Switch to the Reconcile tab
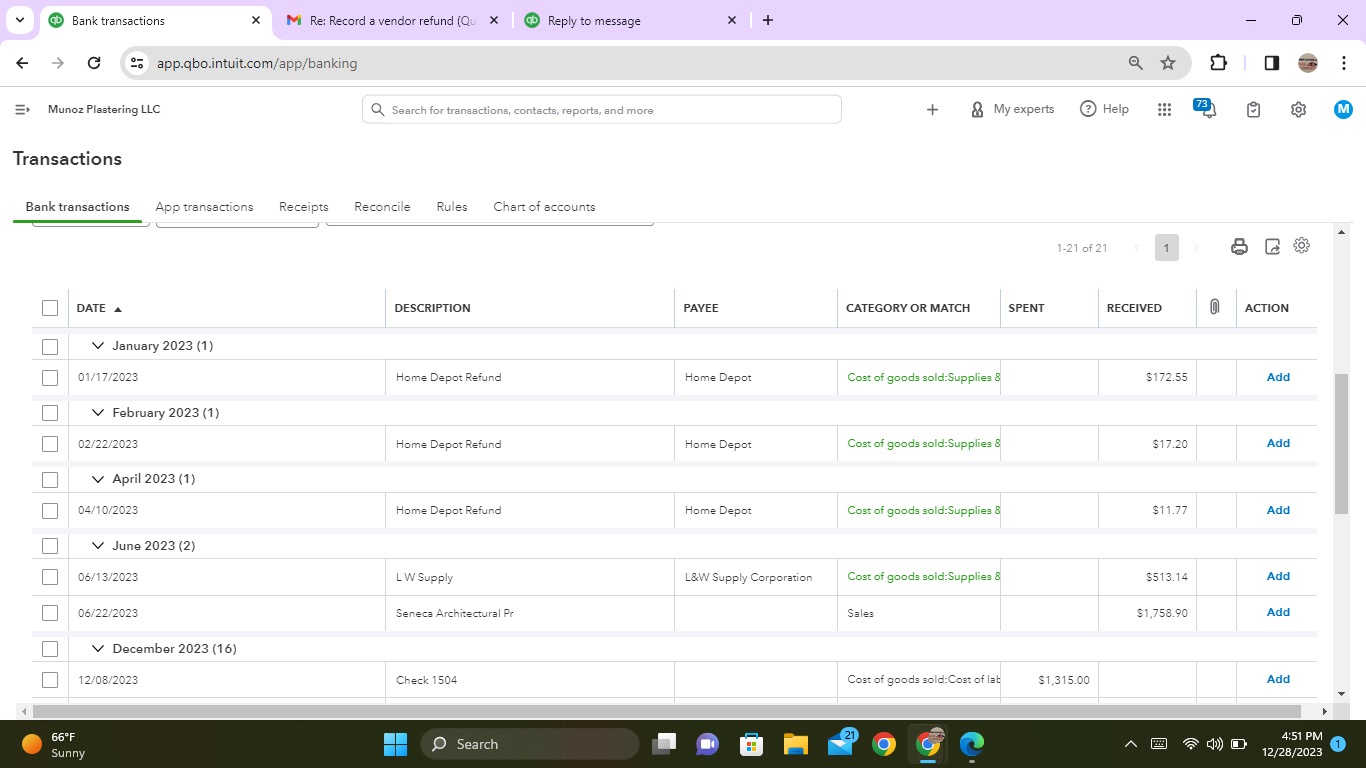Image resolution: width=1366 pixels, height=768 pixels. coord(382,207)
